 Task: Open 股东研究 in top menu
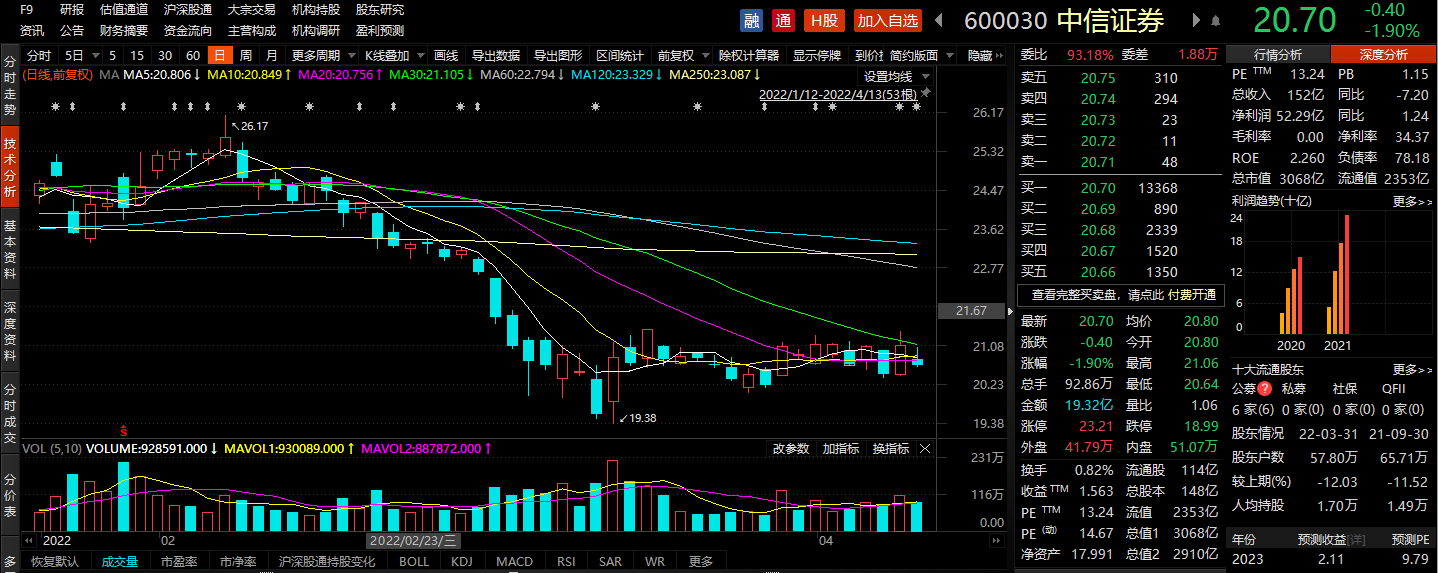coord(380,9)
